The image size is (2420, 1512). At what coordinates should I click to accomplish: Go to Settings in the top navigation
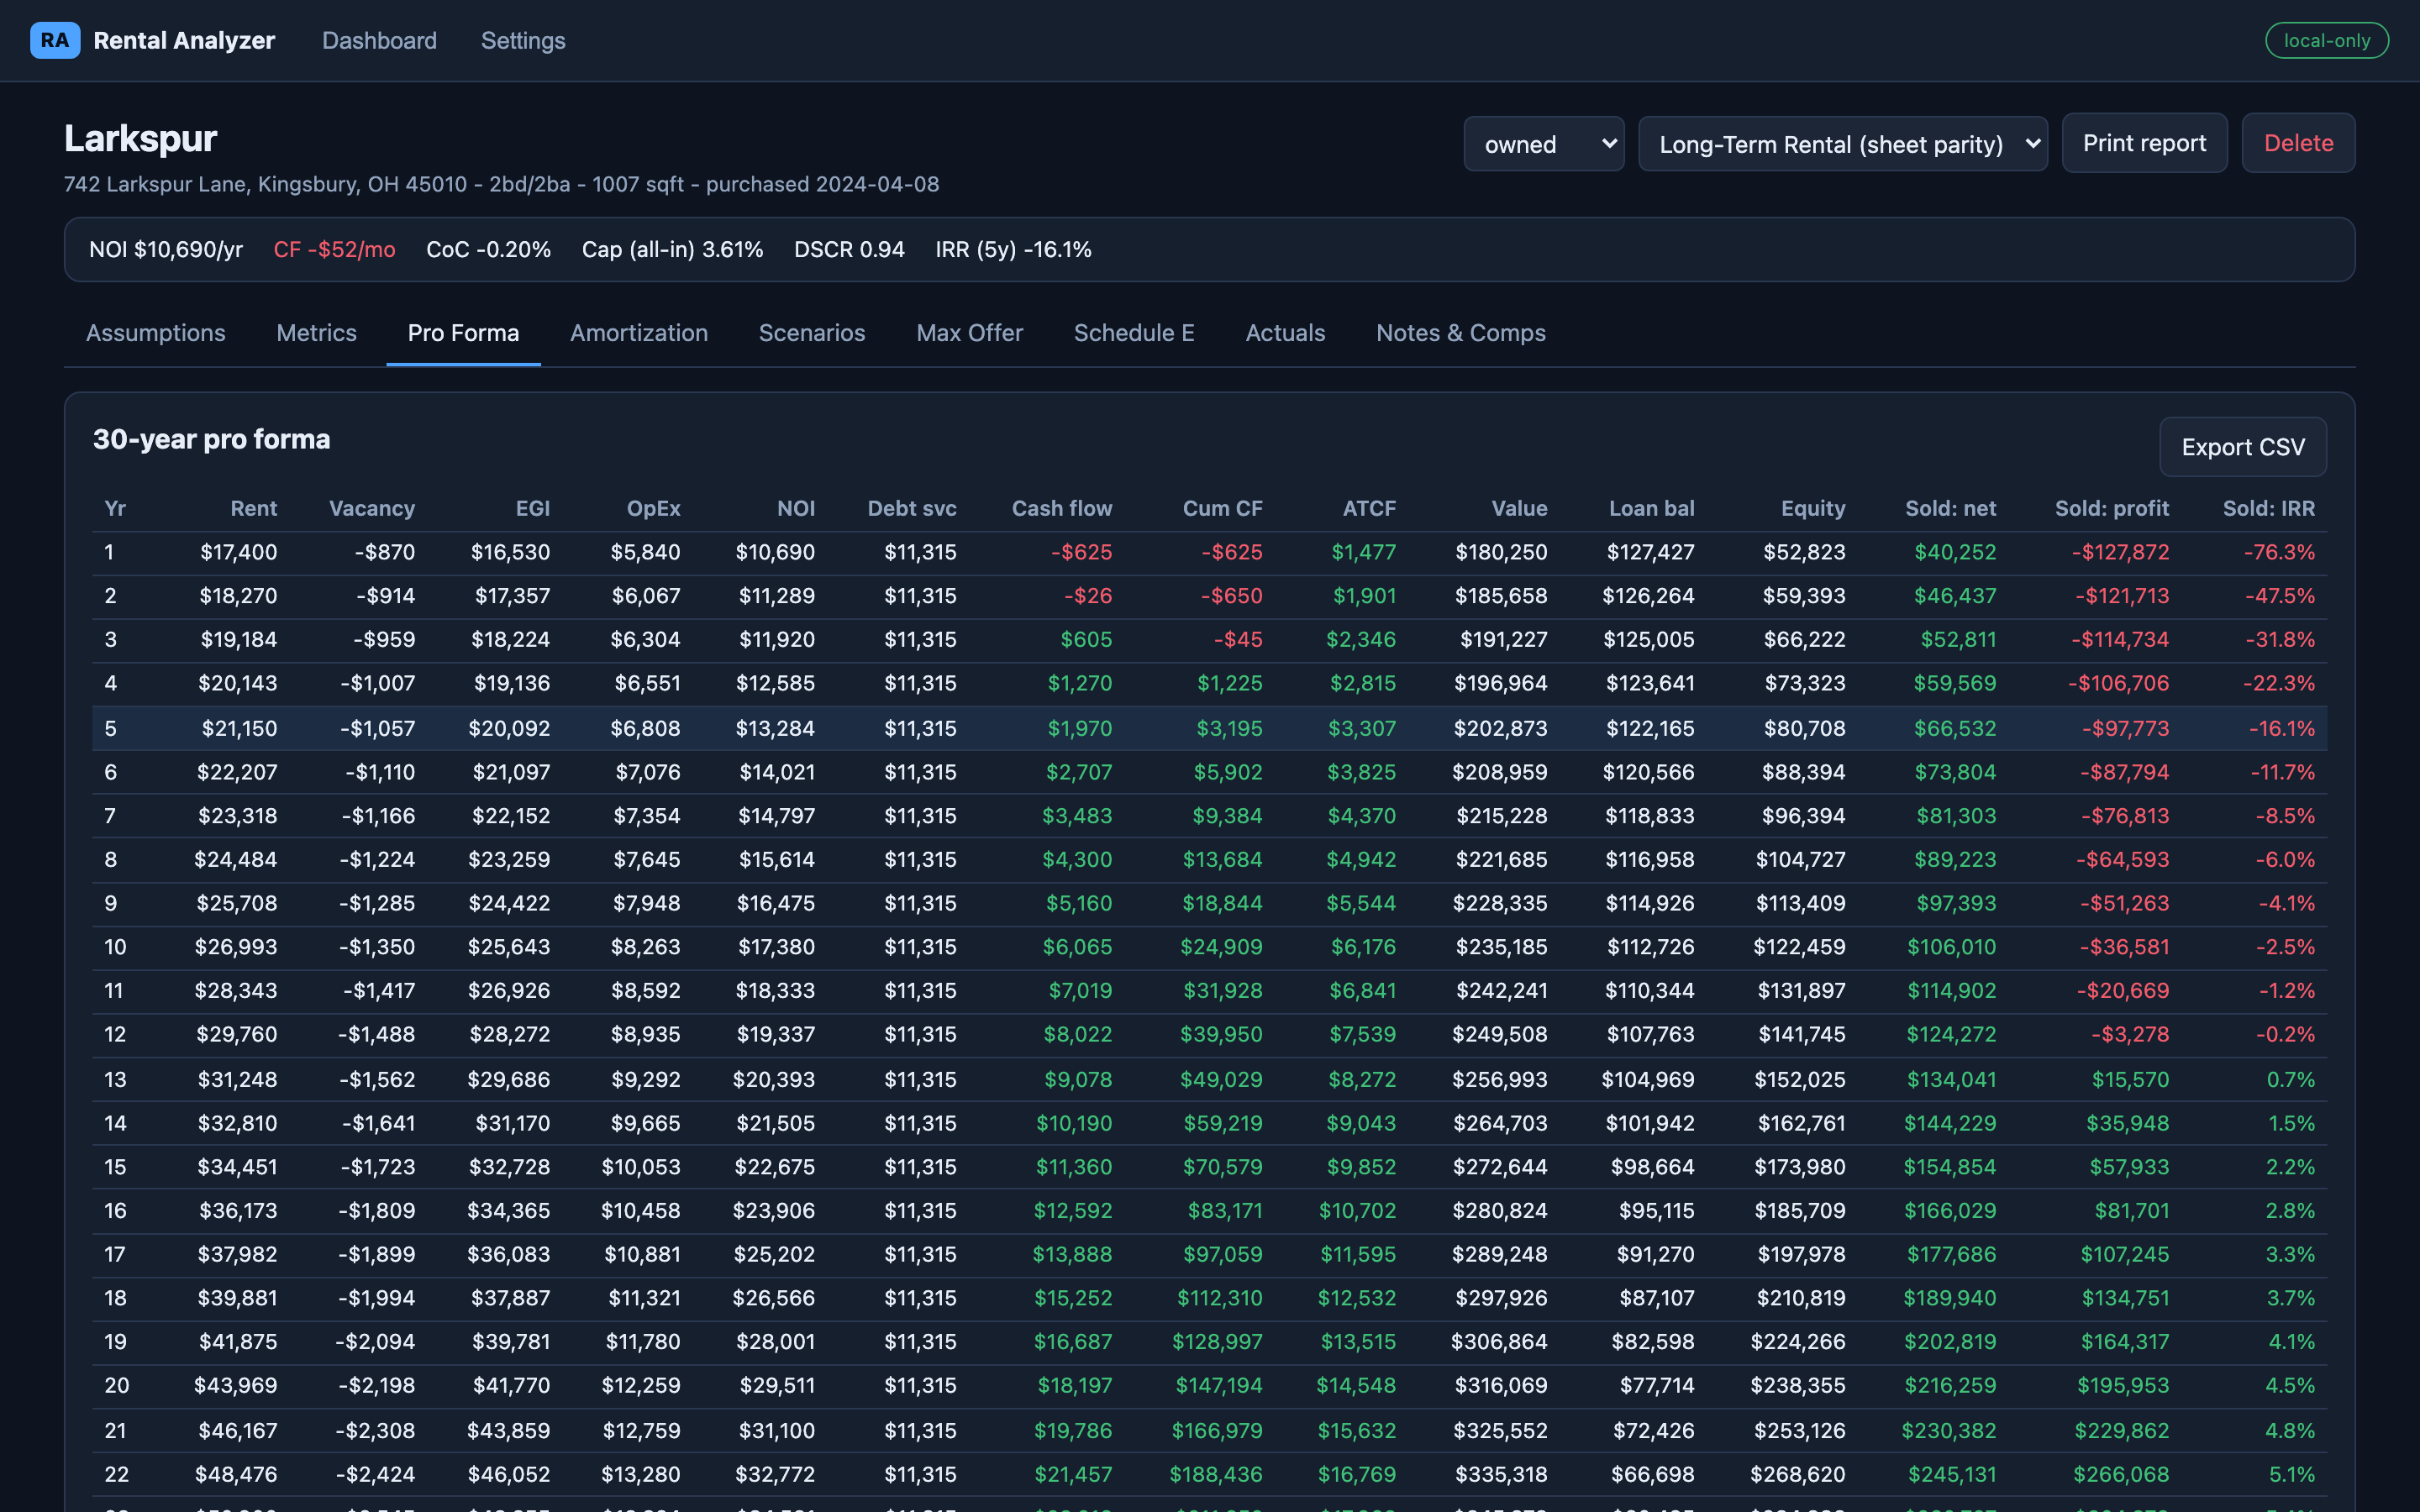[x=523, y=40]
